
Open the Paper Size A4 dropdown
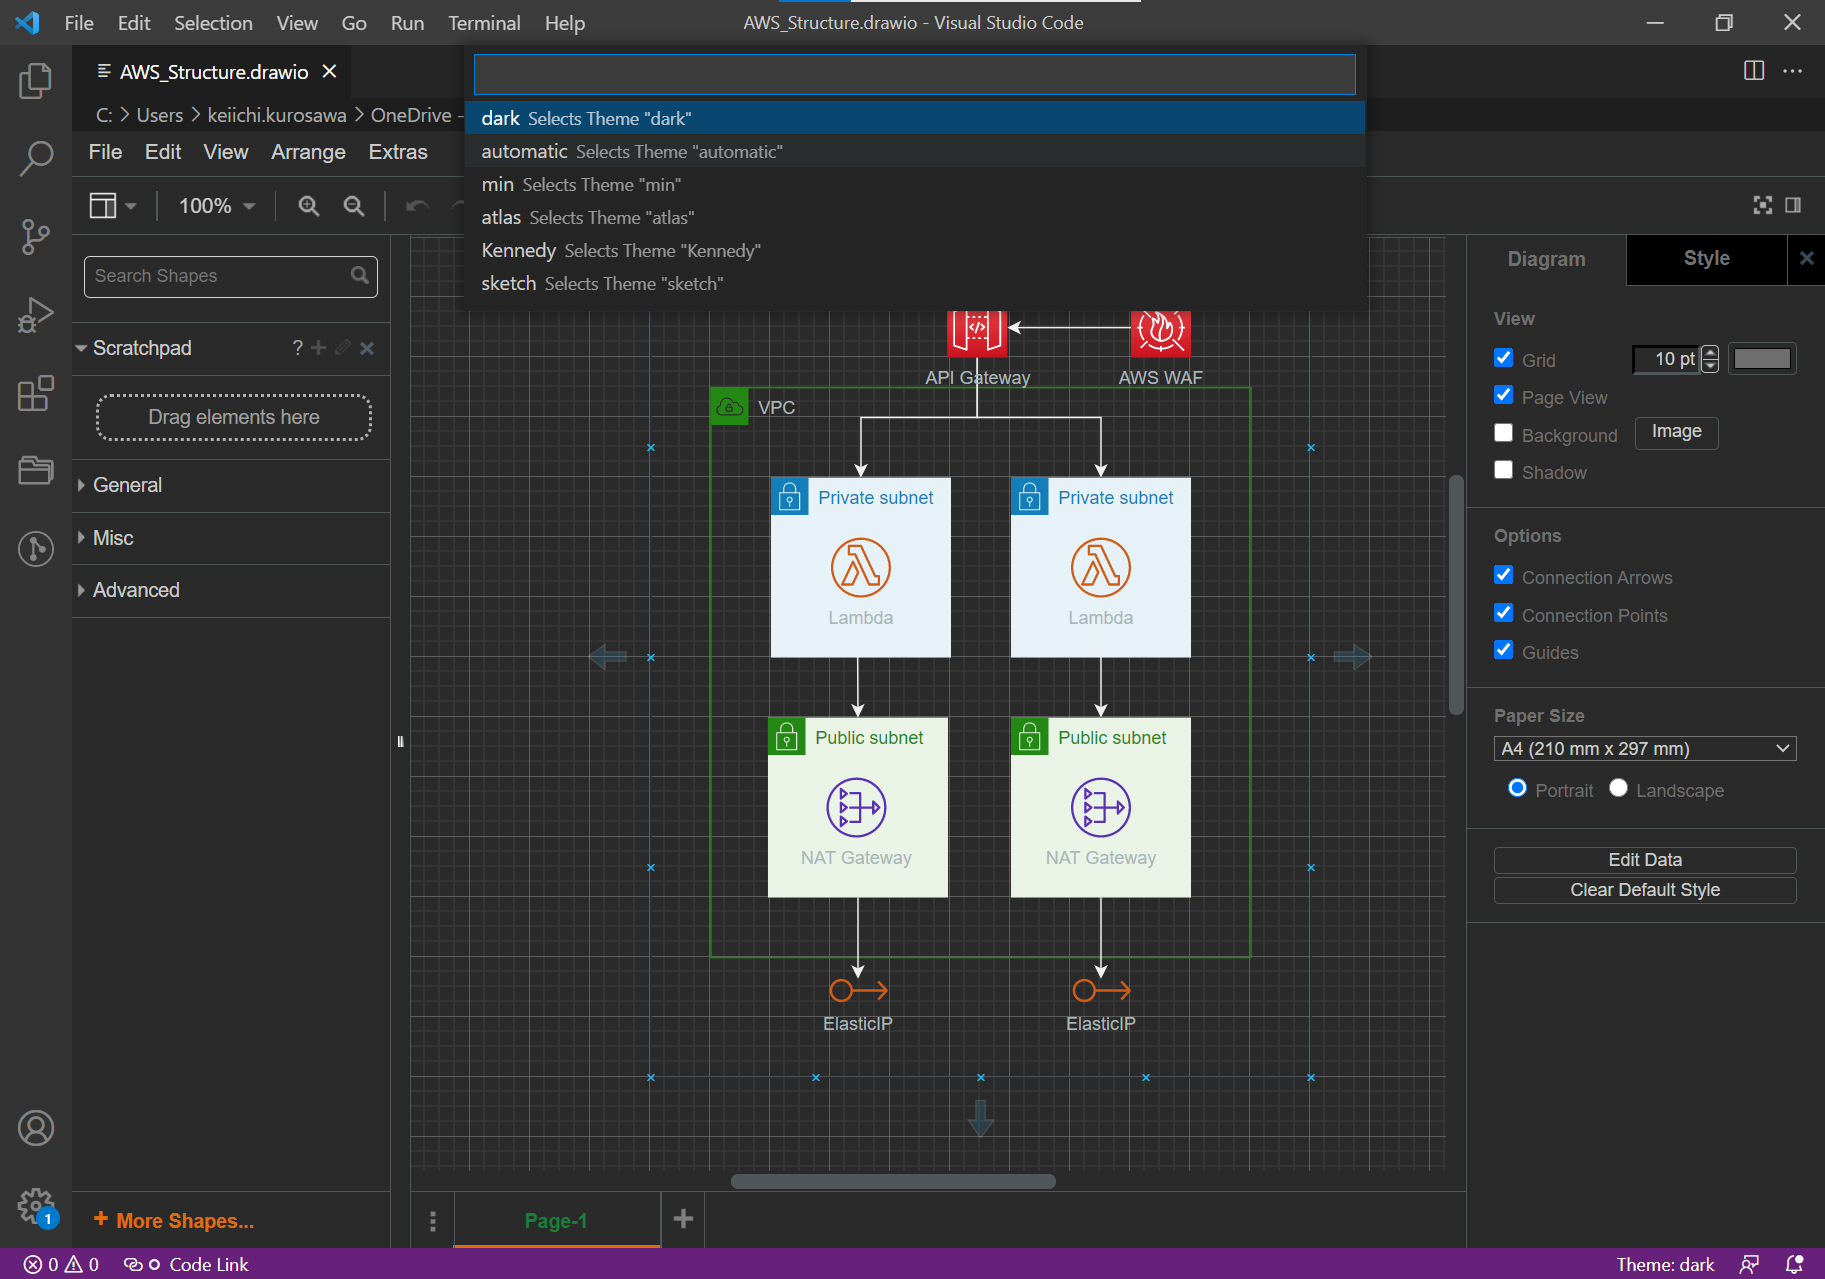1643,748
